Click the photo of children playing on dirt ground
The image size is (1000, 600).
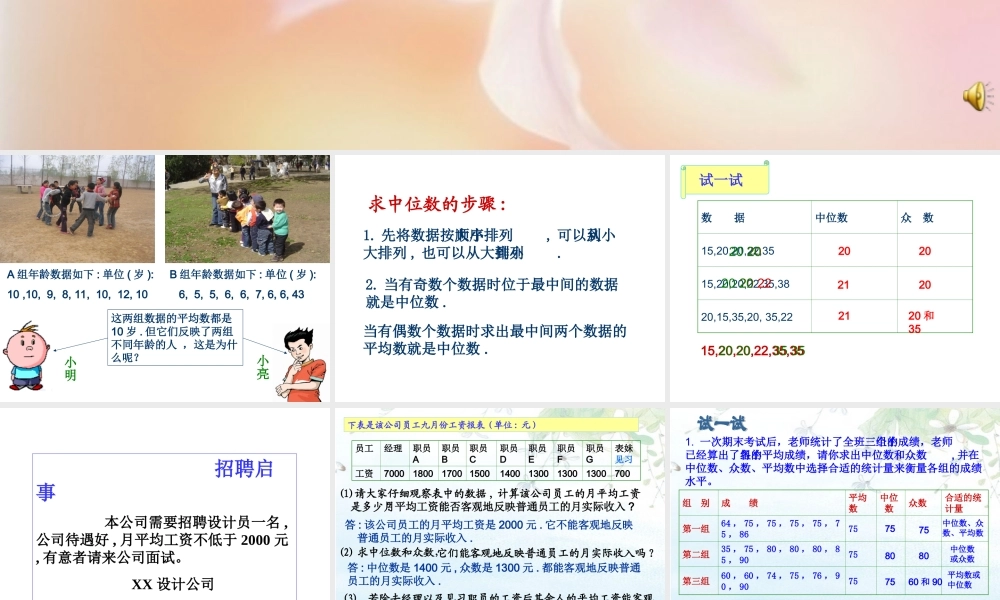tap(77, 209)
